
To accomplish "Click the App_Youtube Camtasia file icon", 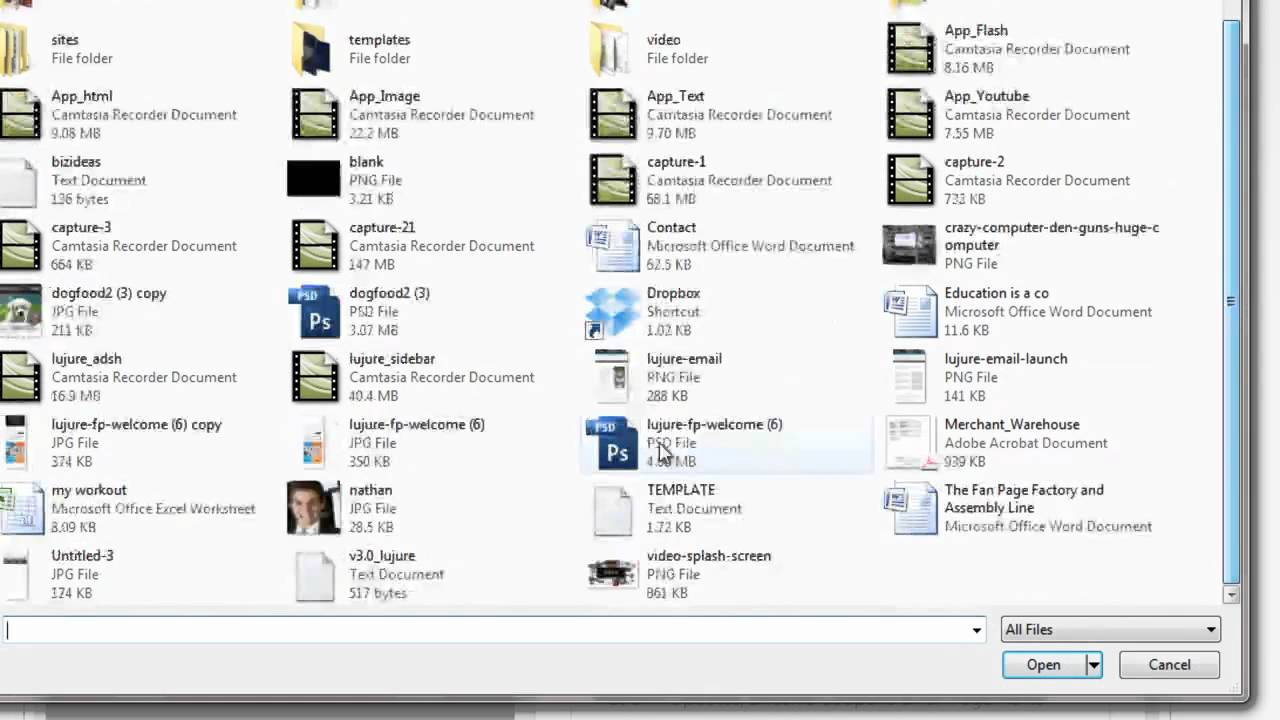I will click(910, 114).
